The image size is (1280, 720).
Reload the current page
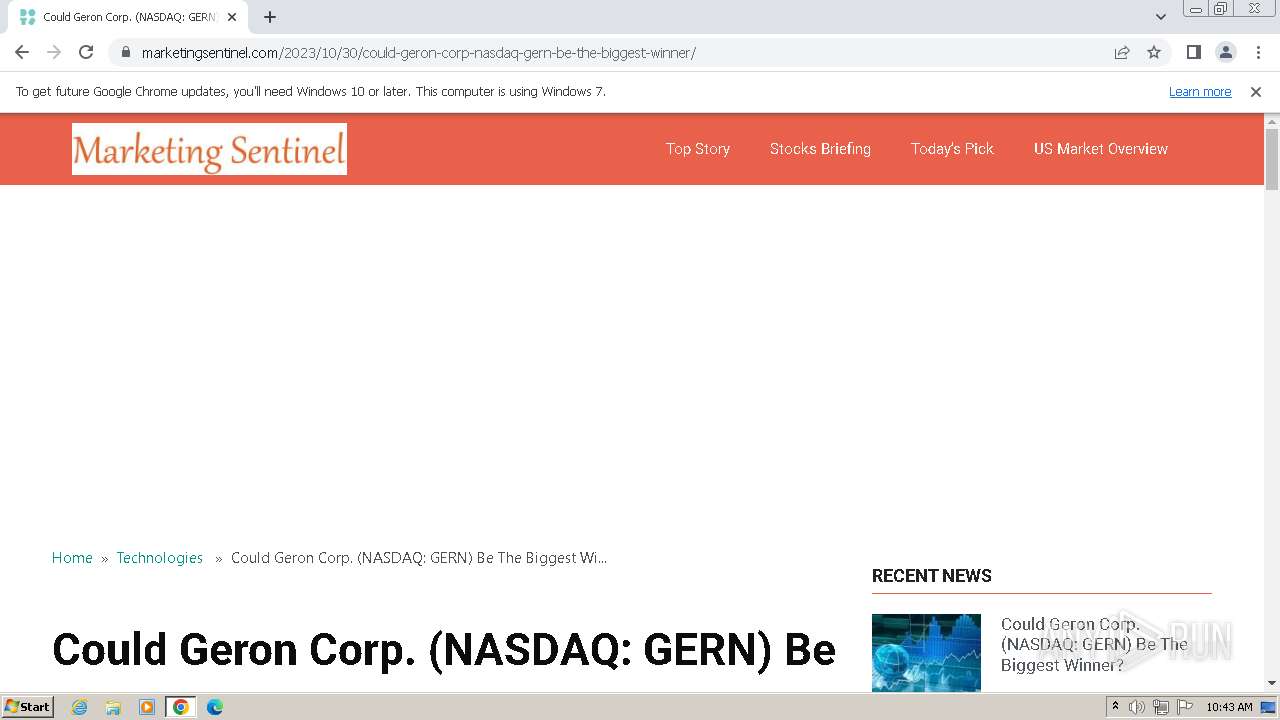(86, 52)
